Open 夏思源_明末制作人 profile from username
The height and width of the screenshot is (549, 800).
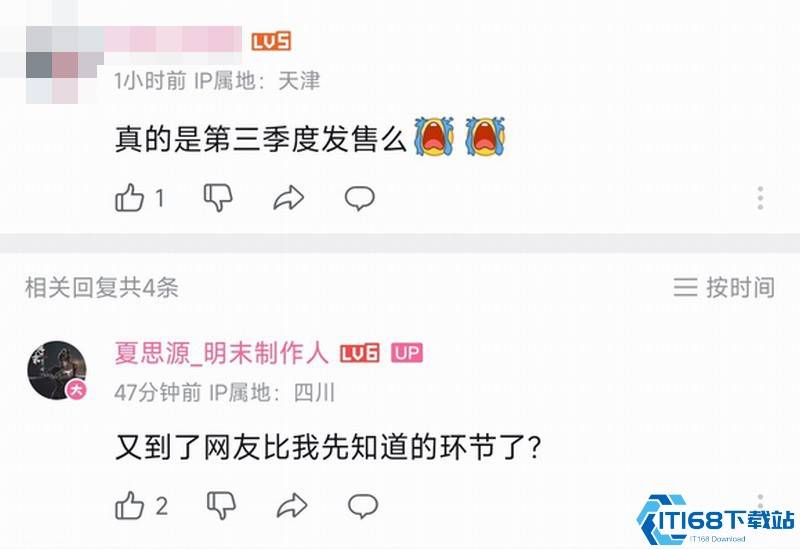coord(221,353)
